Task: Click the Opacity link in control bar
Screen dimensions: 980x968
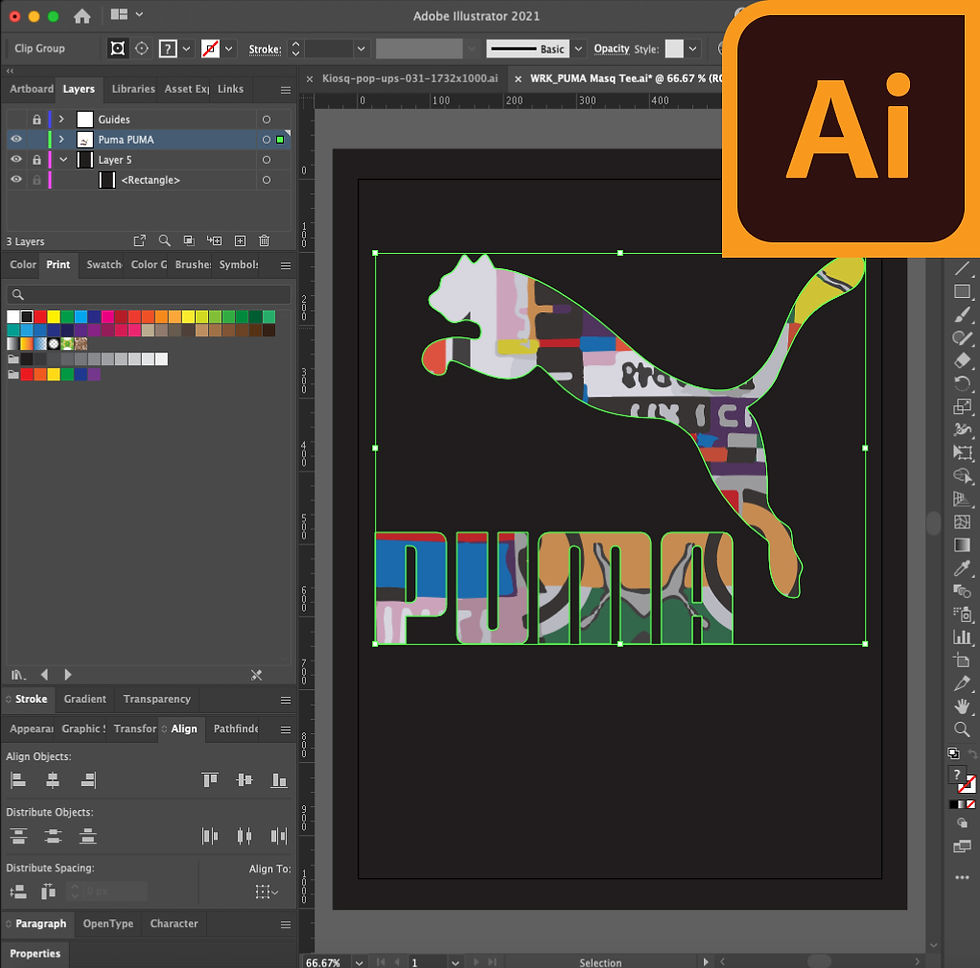Action: [611, 49]
